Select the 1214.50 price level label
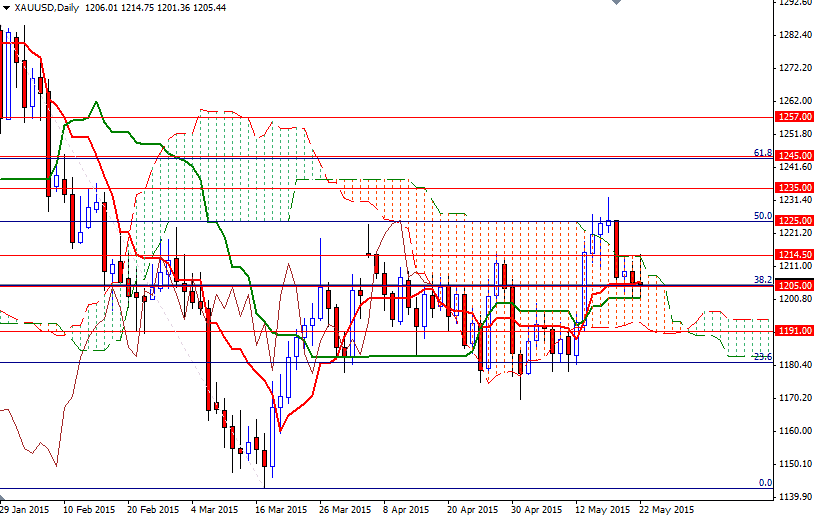 tap(795, 255)
